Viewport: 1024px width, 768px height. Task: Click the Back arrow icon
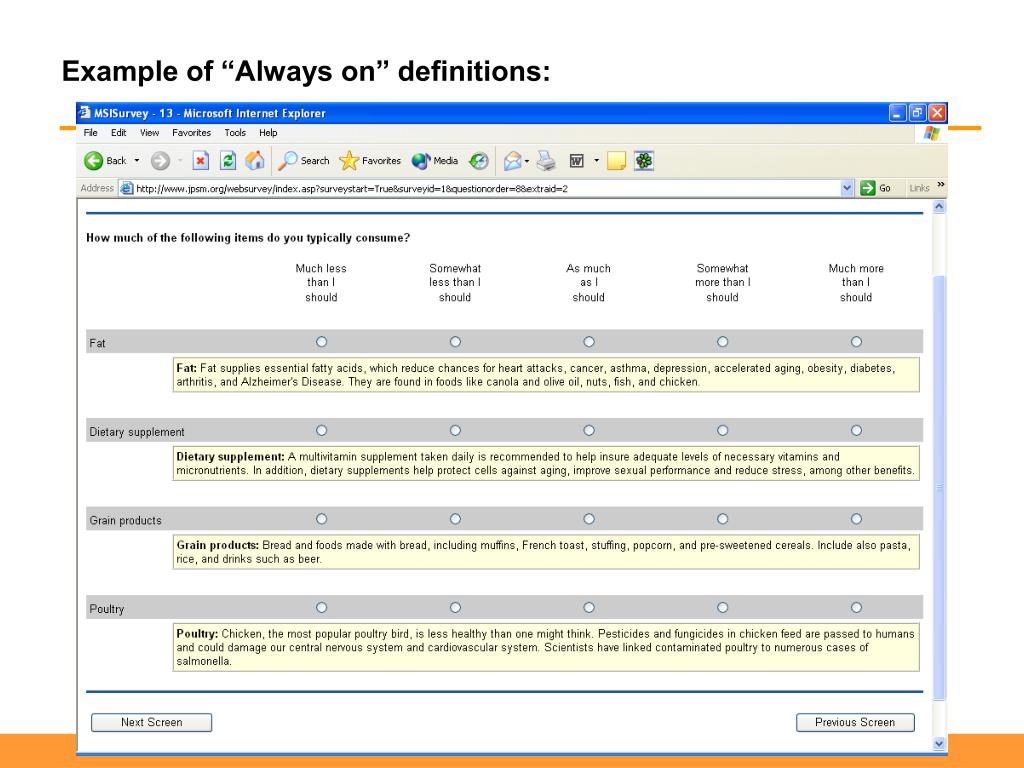click(93, 161)
